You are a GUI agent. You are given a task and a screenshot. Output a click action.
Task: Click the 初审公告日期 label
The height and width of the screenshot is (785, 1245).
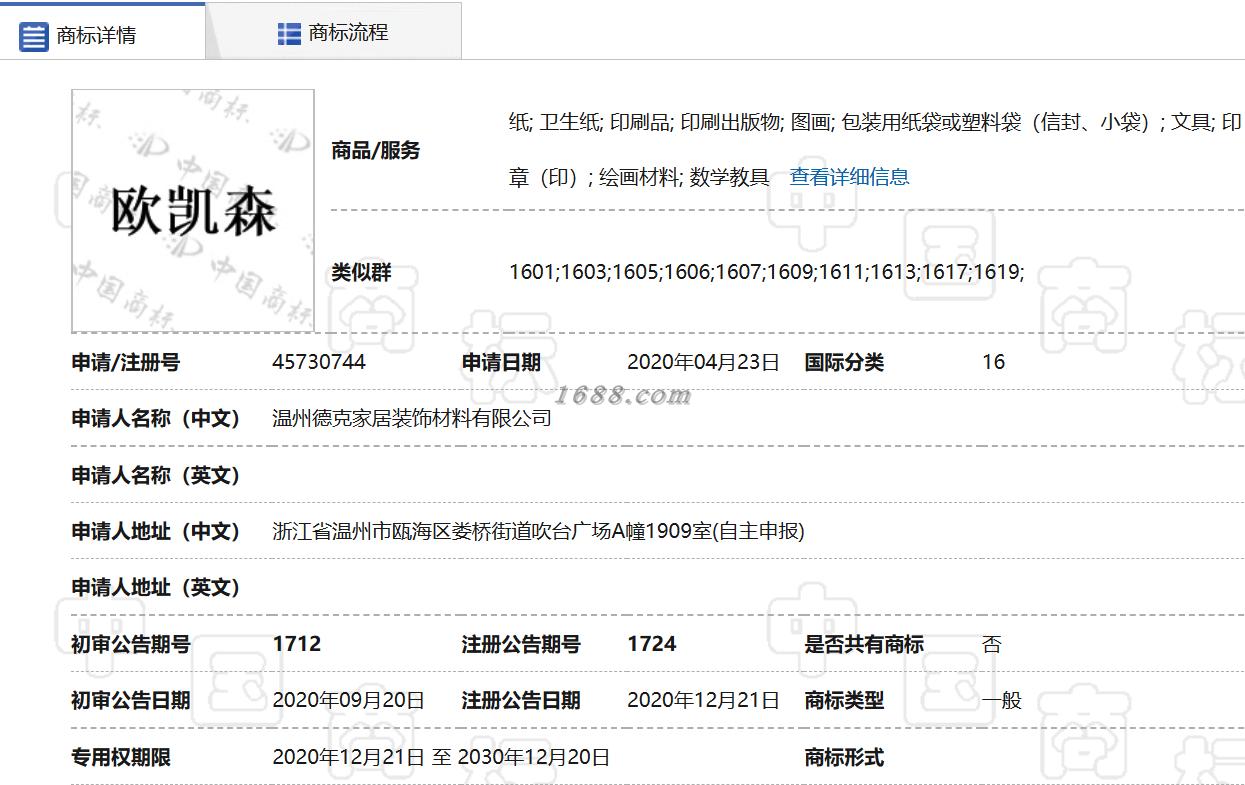click(x=131, y=700)
